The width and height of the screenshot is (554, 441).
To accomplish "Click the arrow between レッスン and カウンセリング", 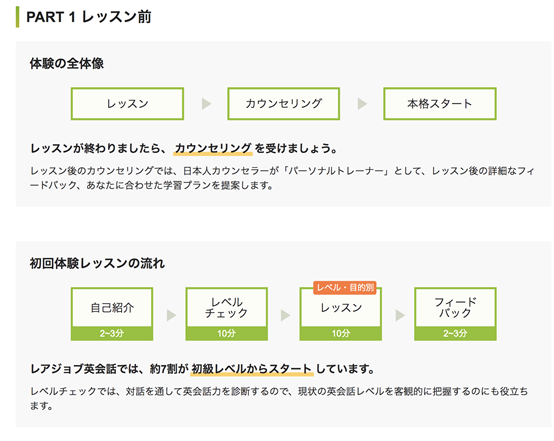I will (206, 104).
